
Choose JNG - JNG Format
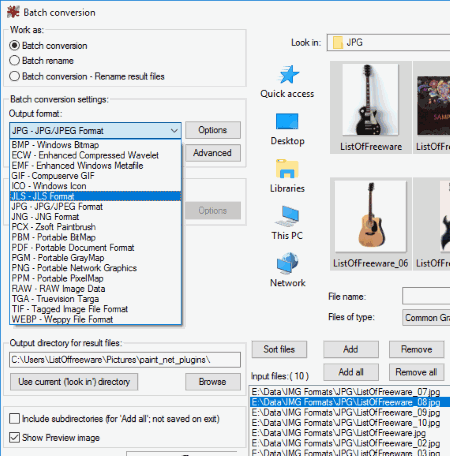click(x=95, y=217)
